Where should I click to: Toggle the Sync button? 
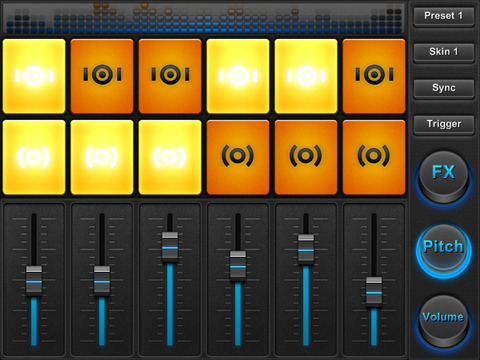click(x=444, y=88)
